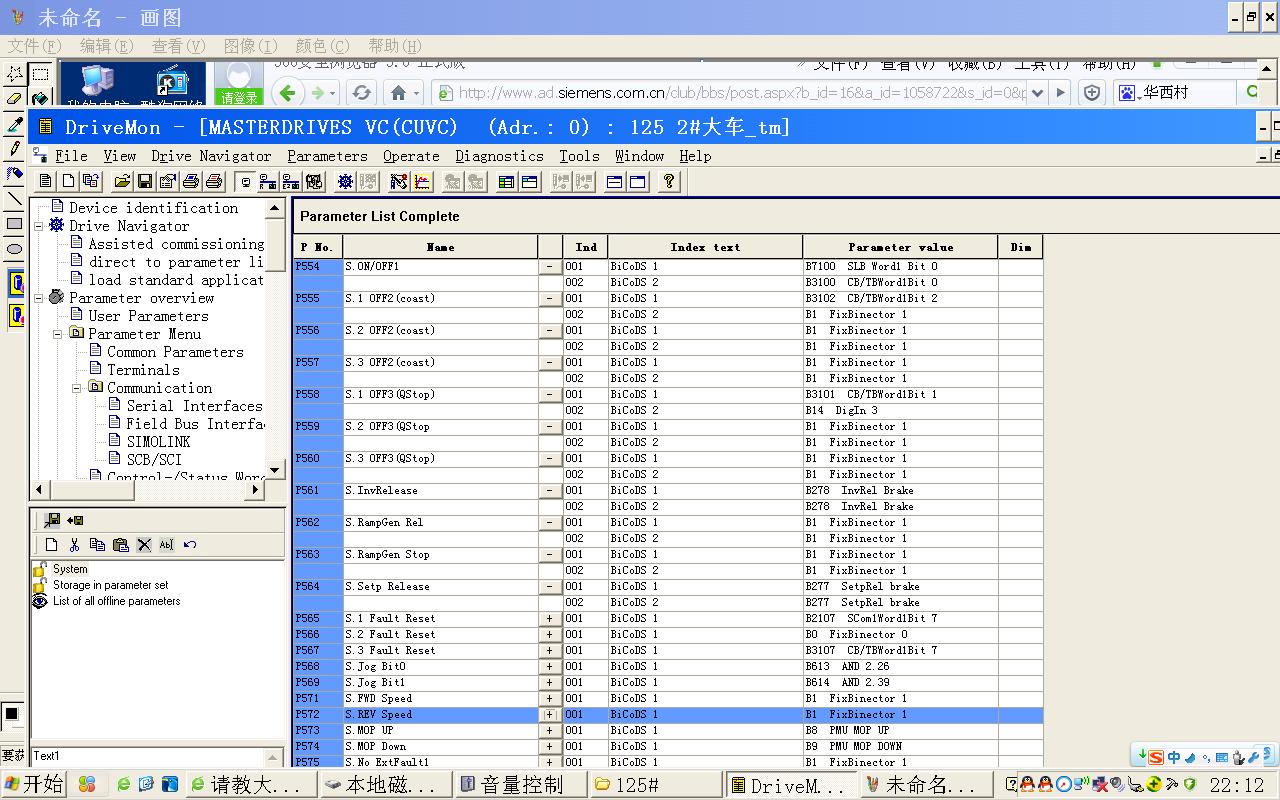Image resolution: width=1280 pixels, height=800 pixels.
Task: Select the rectangle shape tool in Paint
Action: [14, 224]
